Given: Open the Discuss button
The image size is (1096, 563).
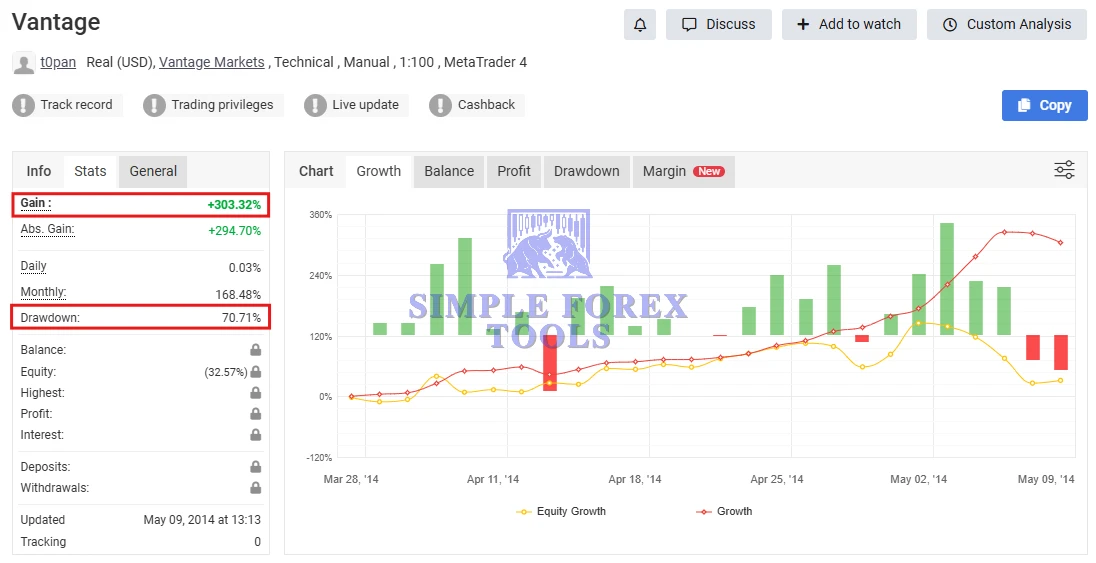Looking at the screenshot, I should [x=719, y=24].
